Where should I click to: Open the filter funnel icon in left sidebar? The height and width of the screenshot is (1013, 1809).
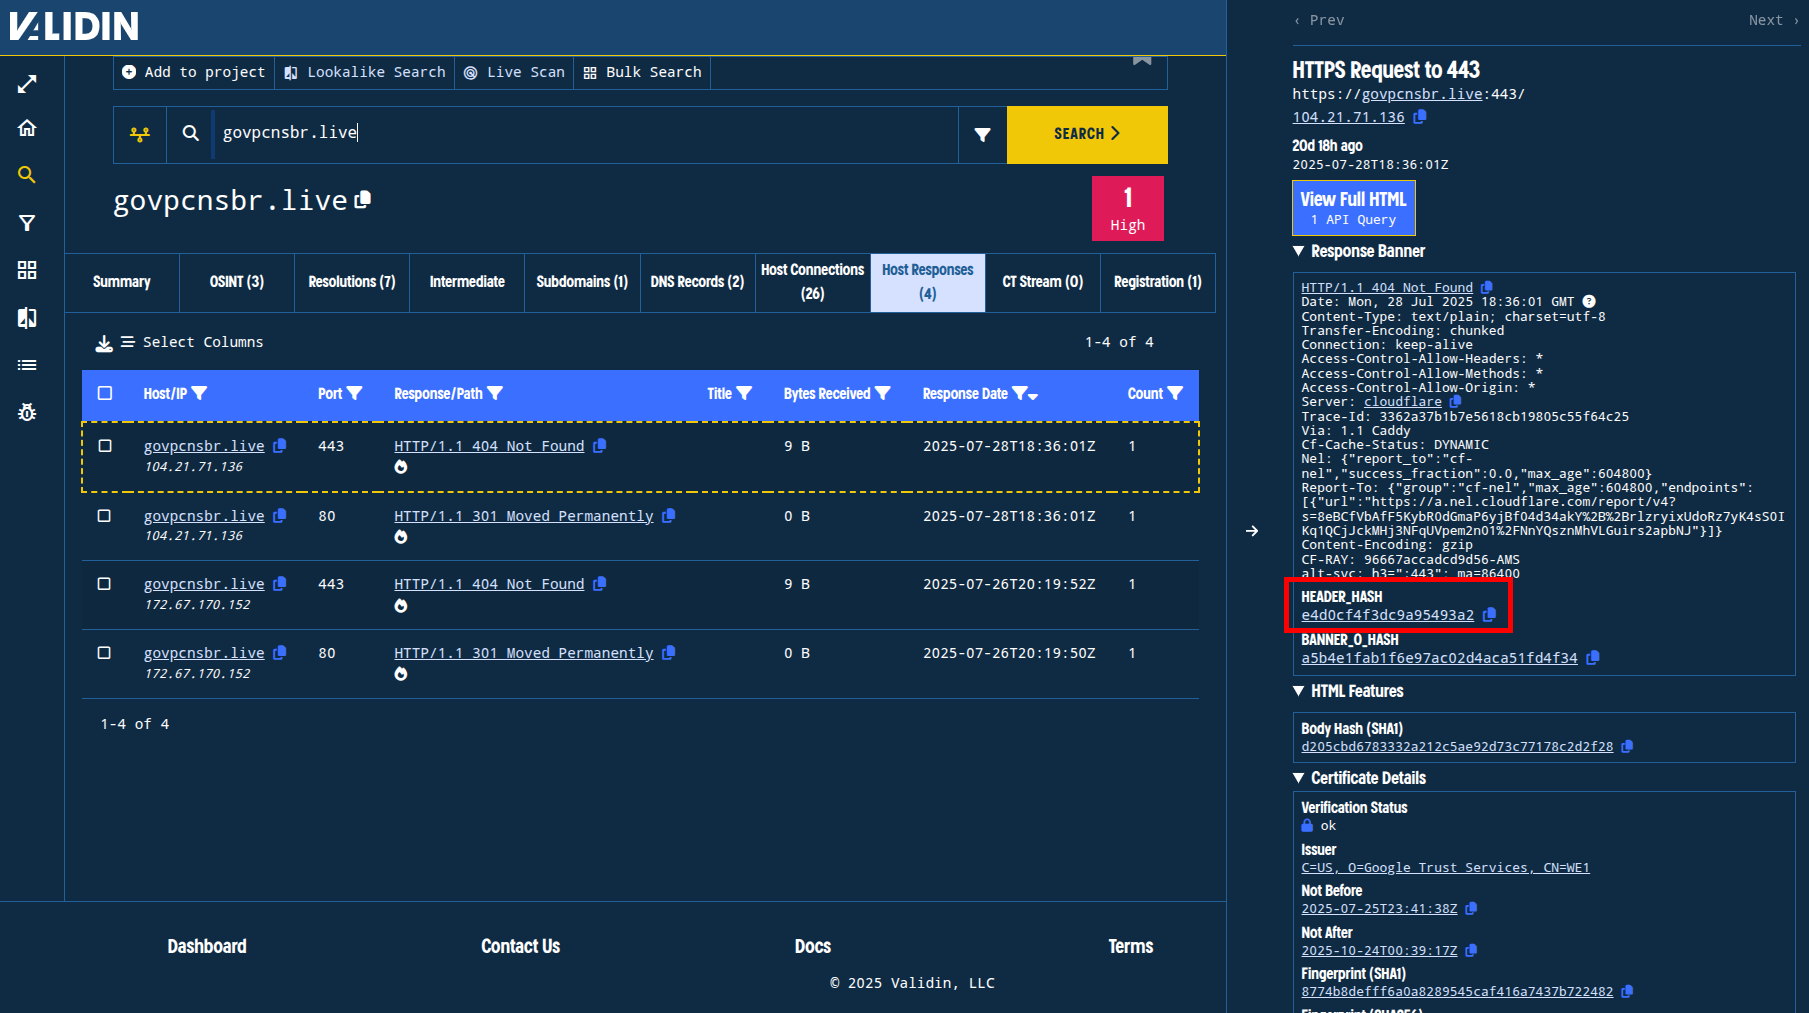(x=27, y=223)
